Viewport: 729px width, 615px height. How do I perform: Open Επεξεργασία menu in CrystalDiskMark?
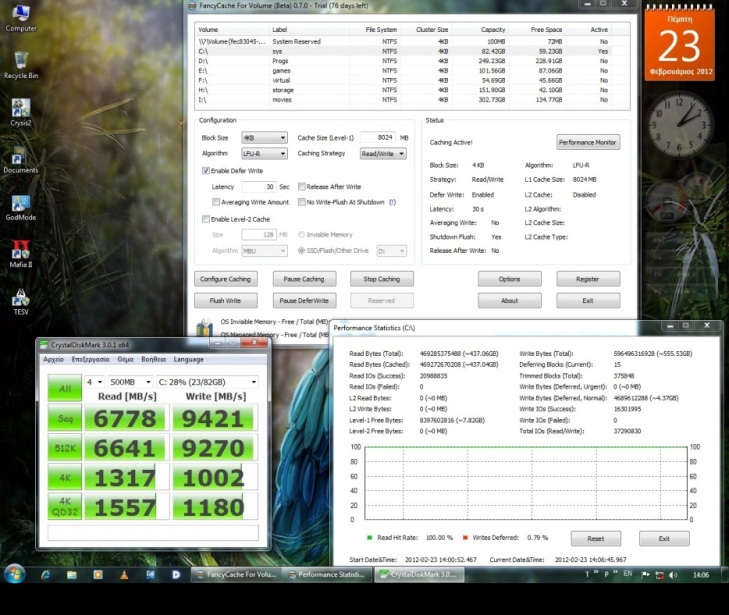(91, 359)
